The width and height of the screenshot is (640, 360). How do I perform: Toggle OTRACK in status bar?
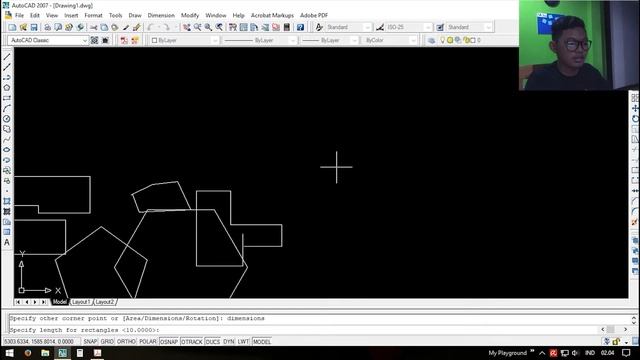[x=191, y=342]
